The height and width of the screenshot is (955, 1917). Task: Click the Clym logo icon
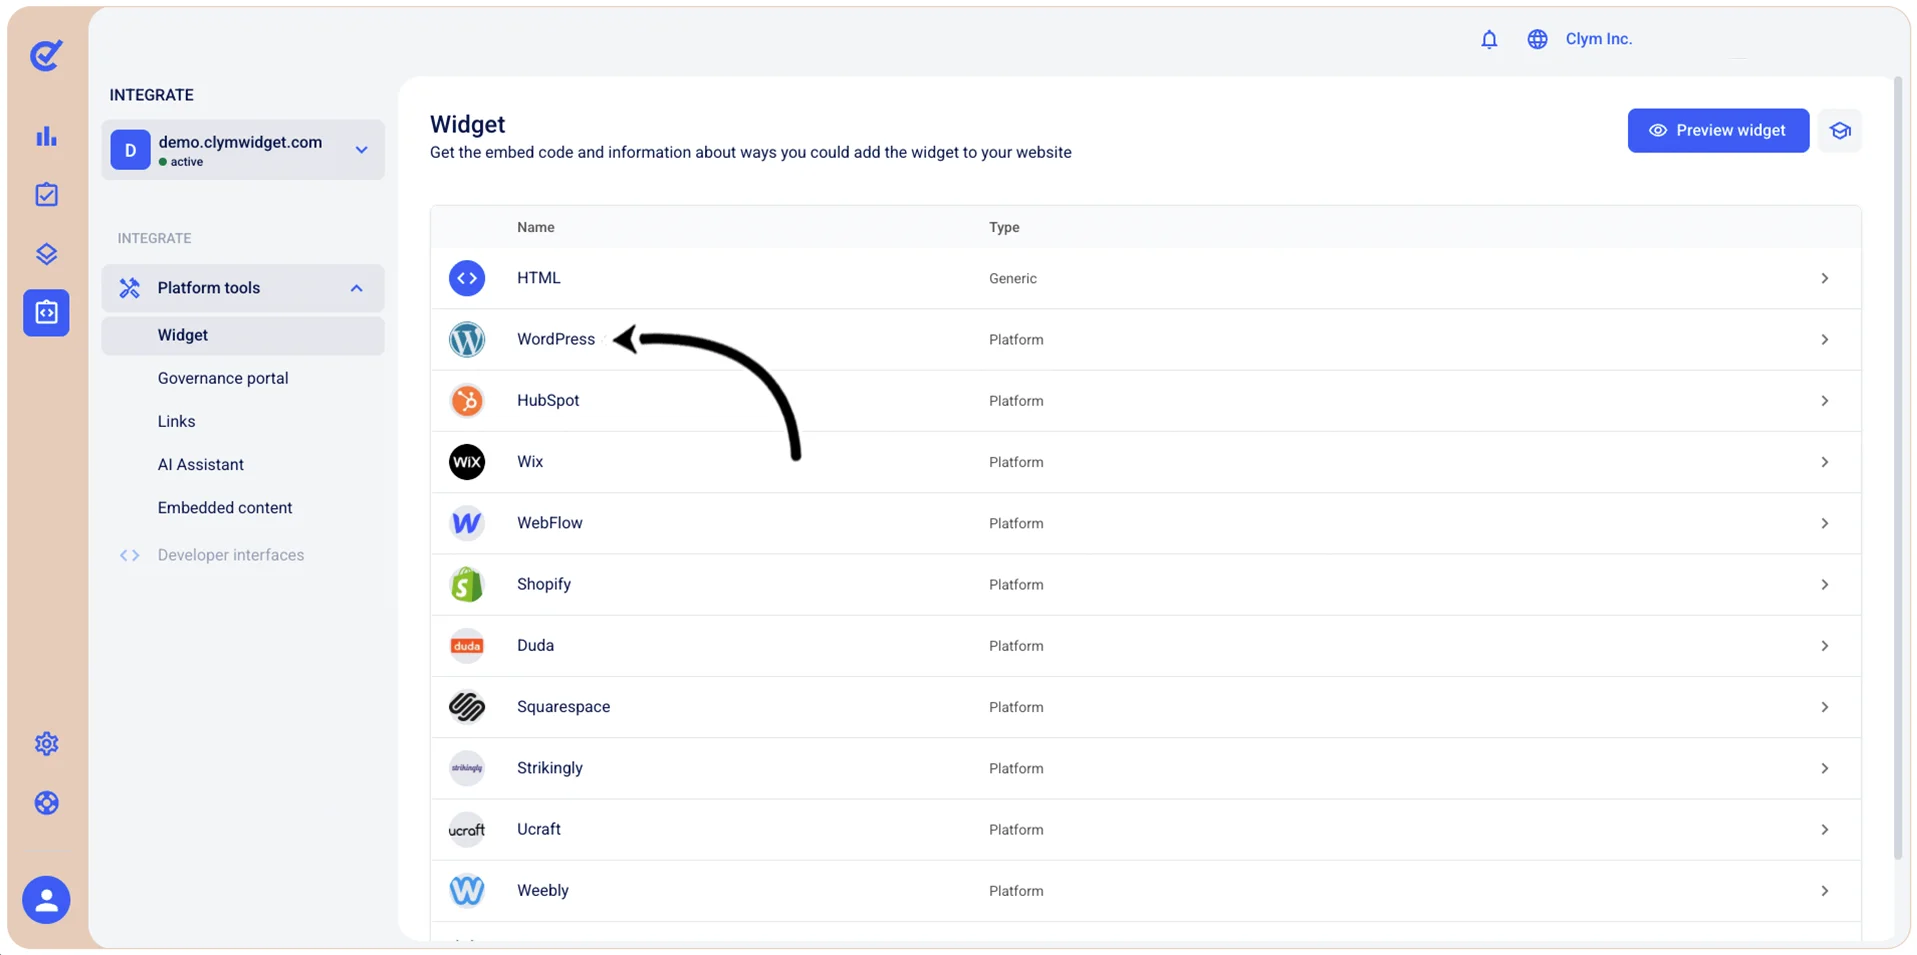pos(46,55)
